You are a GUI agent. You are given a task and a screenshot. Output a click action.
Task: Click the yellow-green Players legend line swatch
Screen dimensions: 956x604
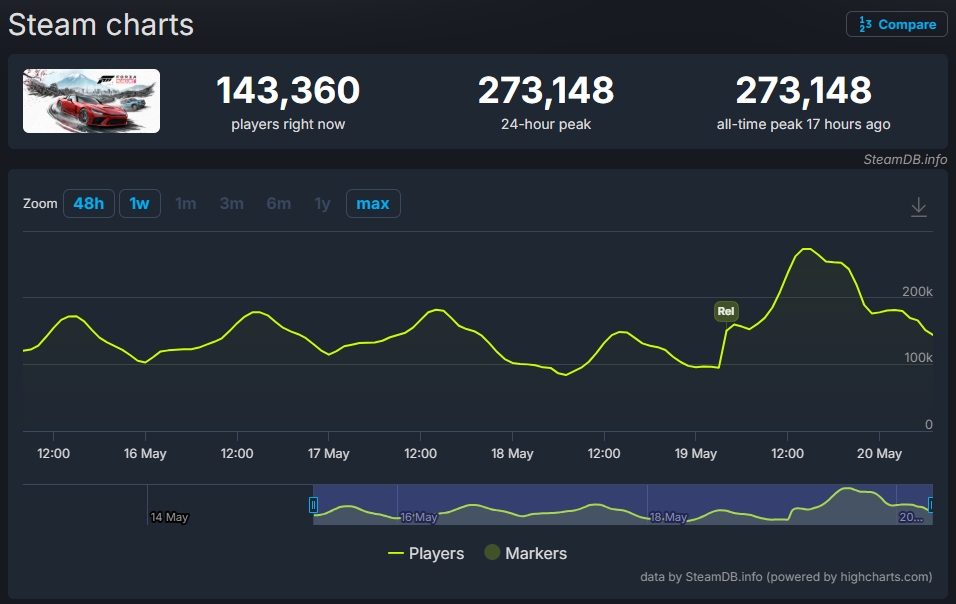click(396, 553)
